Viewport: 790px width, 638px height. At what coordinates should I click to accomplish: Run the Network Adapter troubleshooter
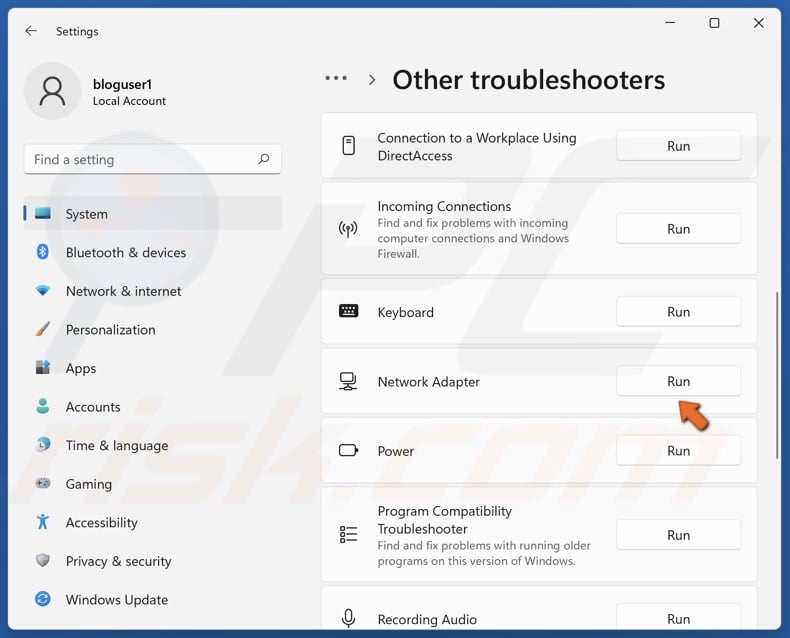(678, 381)
